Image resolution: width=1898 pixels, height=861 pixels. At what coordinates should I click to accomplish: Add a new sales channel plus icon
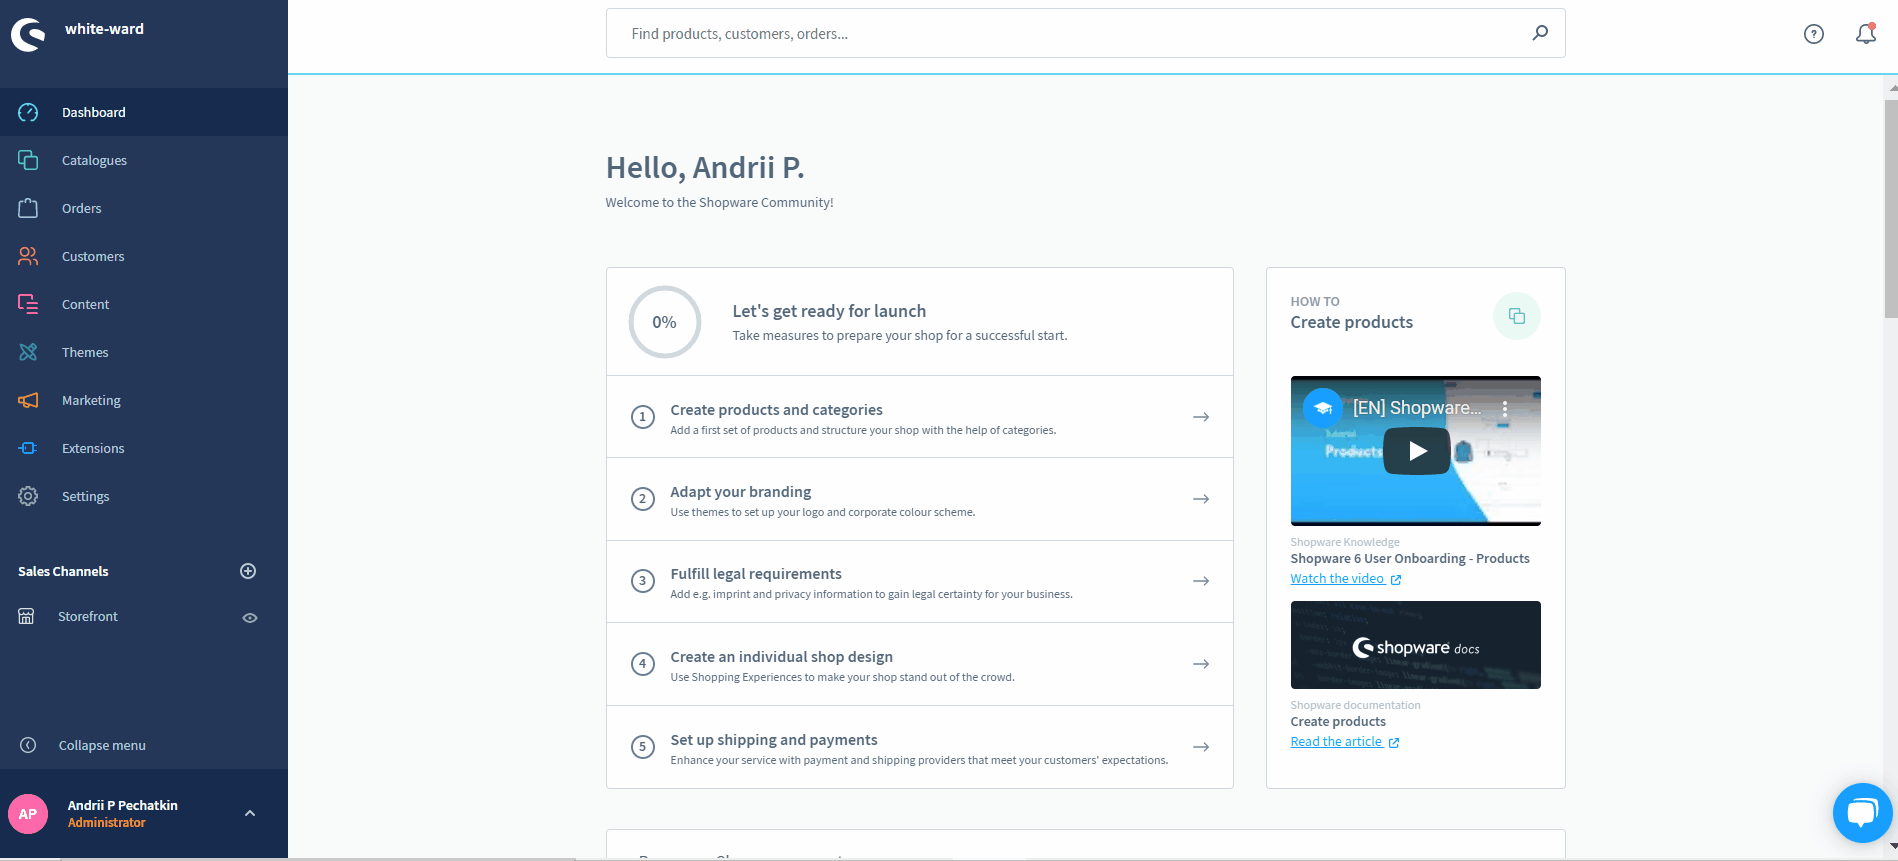248,571
